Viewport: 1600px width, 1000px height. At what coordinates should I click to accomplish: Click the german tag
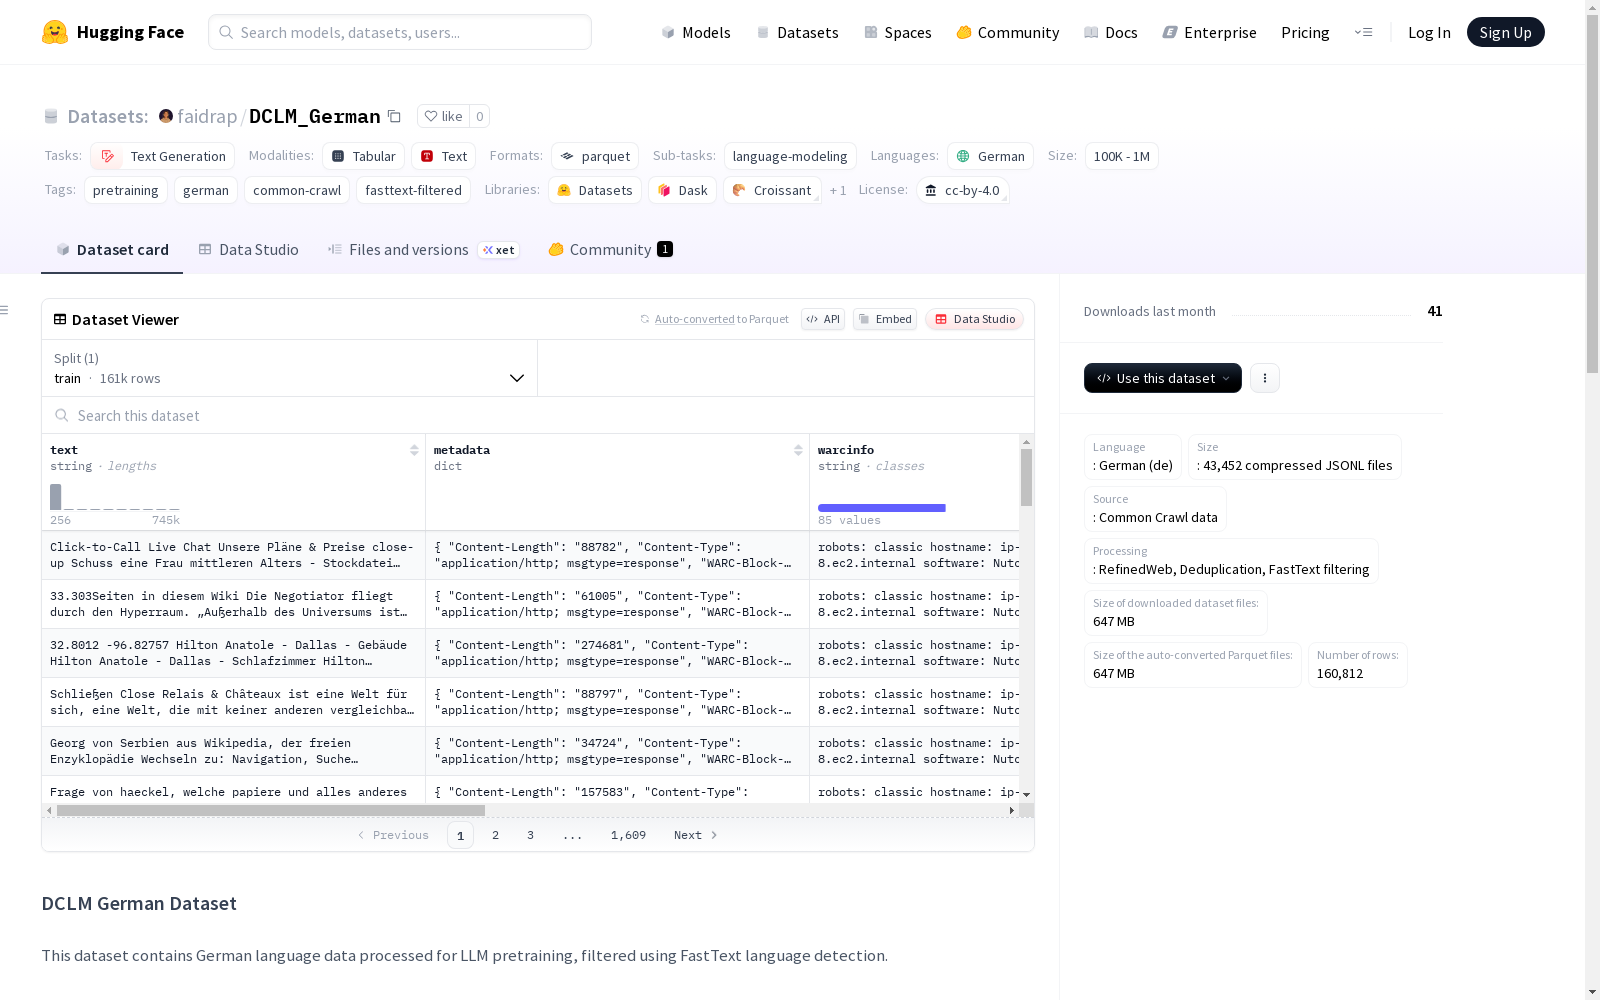click(x=206, y=190)
